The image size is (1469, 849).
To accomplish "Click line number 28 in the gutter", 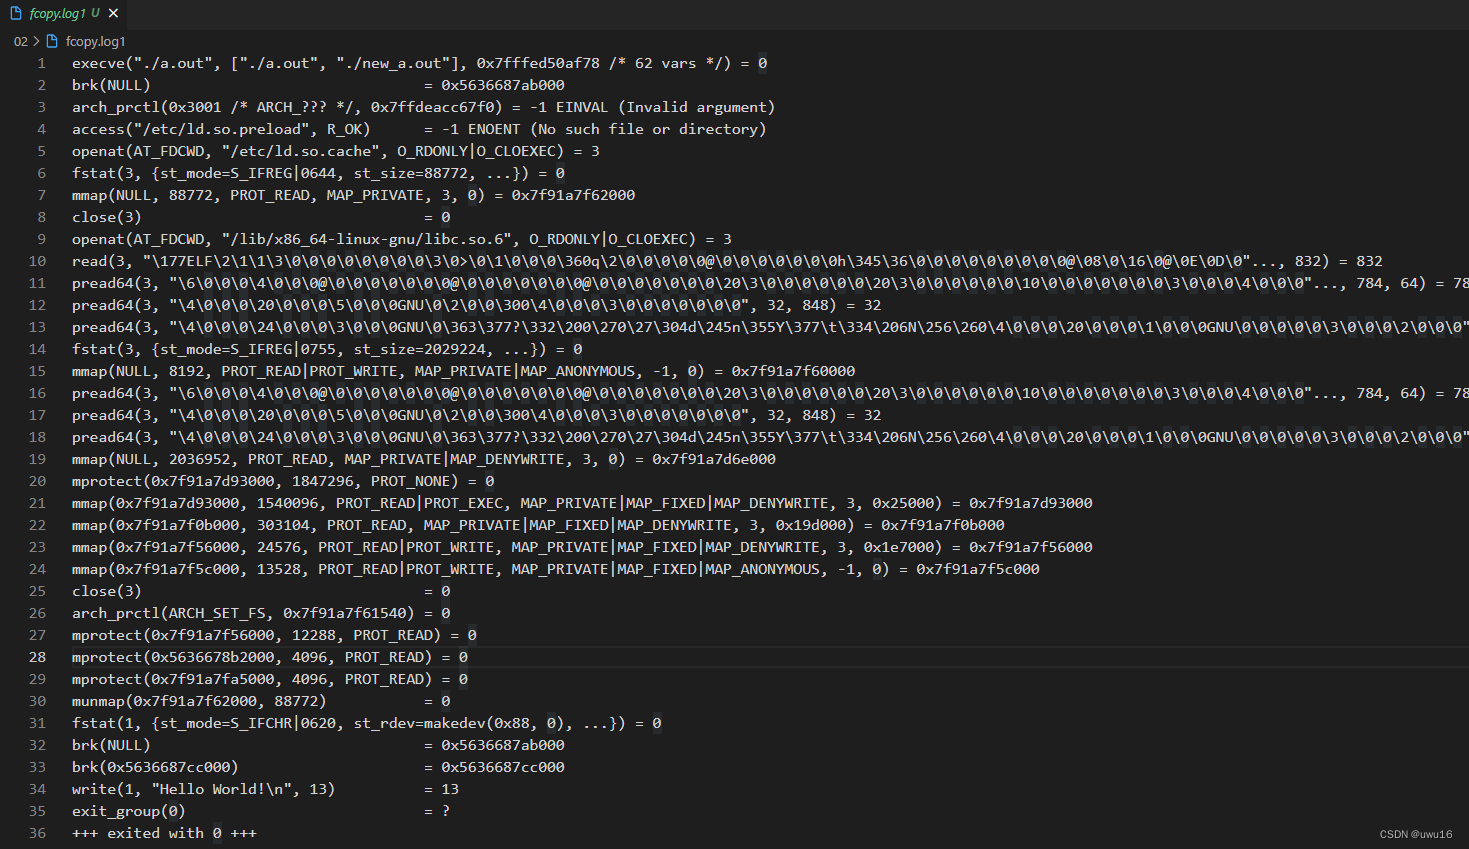I will click(x=37, y=657).
